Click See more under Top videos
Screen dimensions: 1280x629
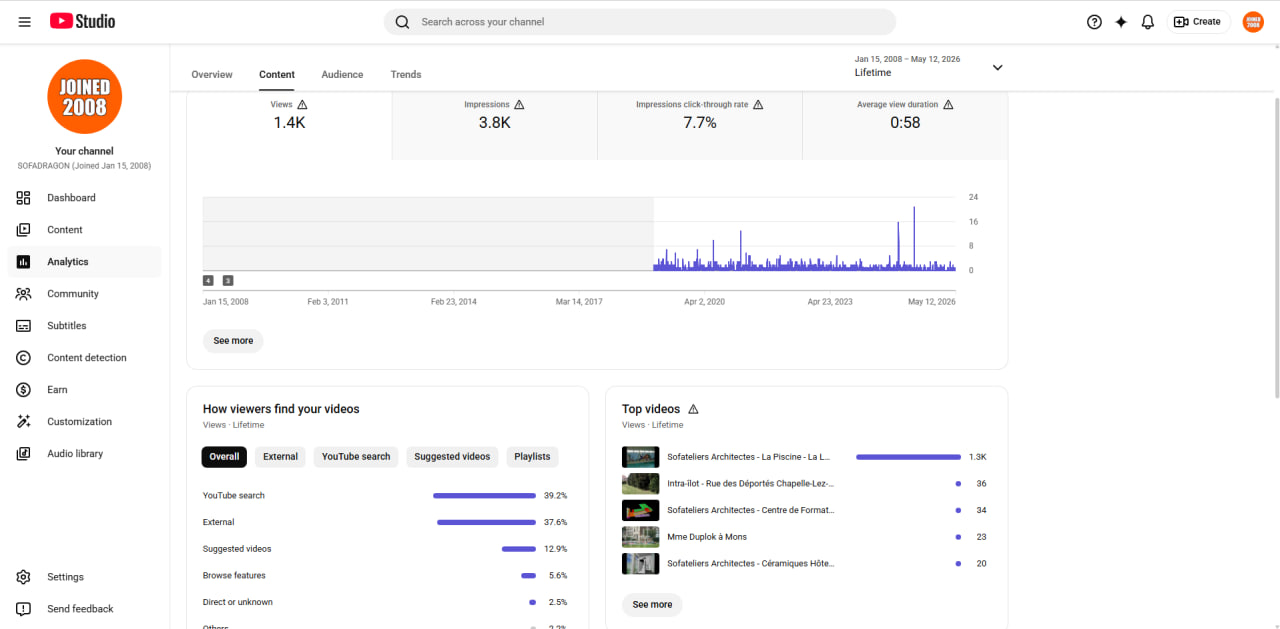(x=652, y=605)
